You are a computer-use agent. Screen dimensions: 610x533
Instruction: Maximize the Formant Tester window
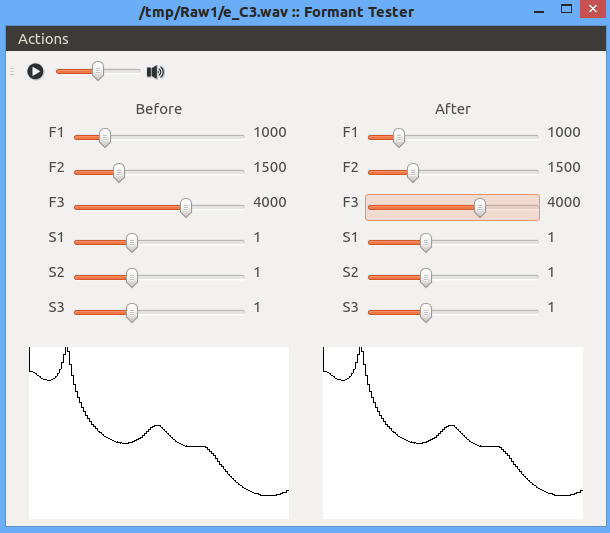pyautogui.click(x=566, y=9)
